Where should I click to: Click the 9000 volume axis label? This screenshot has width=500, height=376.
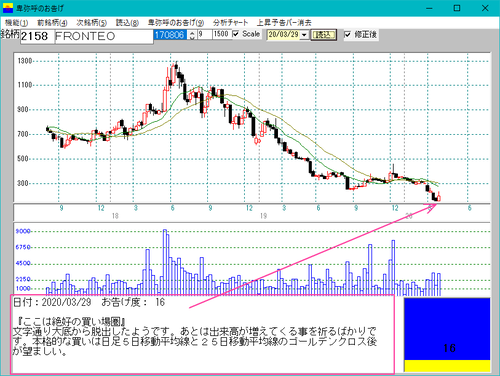pos(23,231)
